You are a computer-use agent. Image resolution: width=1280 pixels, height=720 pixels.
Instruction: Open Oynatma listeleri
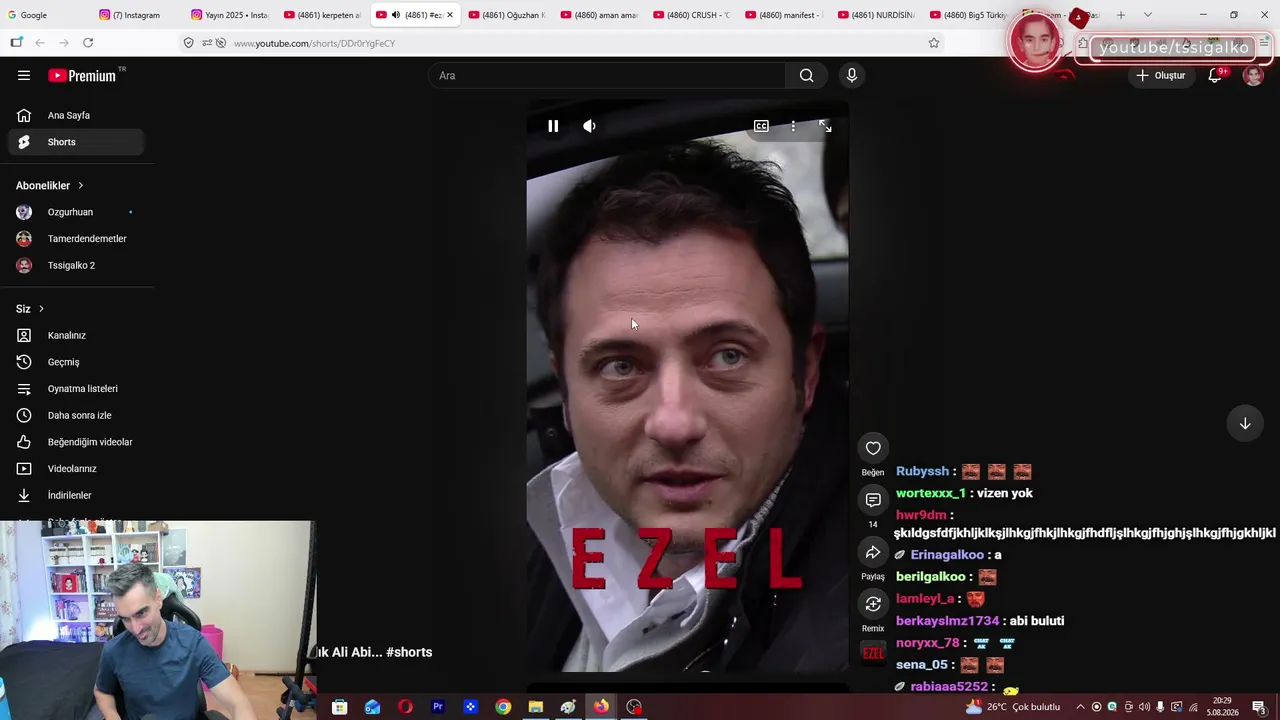76,389
